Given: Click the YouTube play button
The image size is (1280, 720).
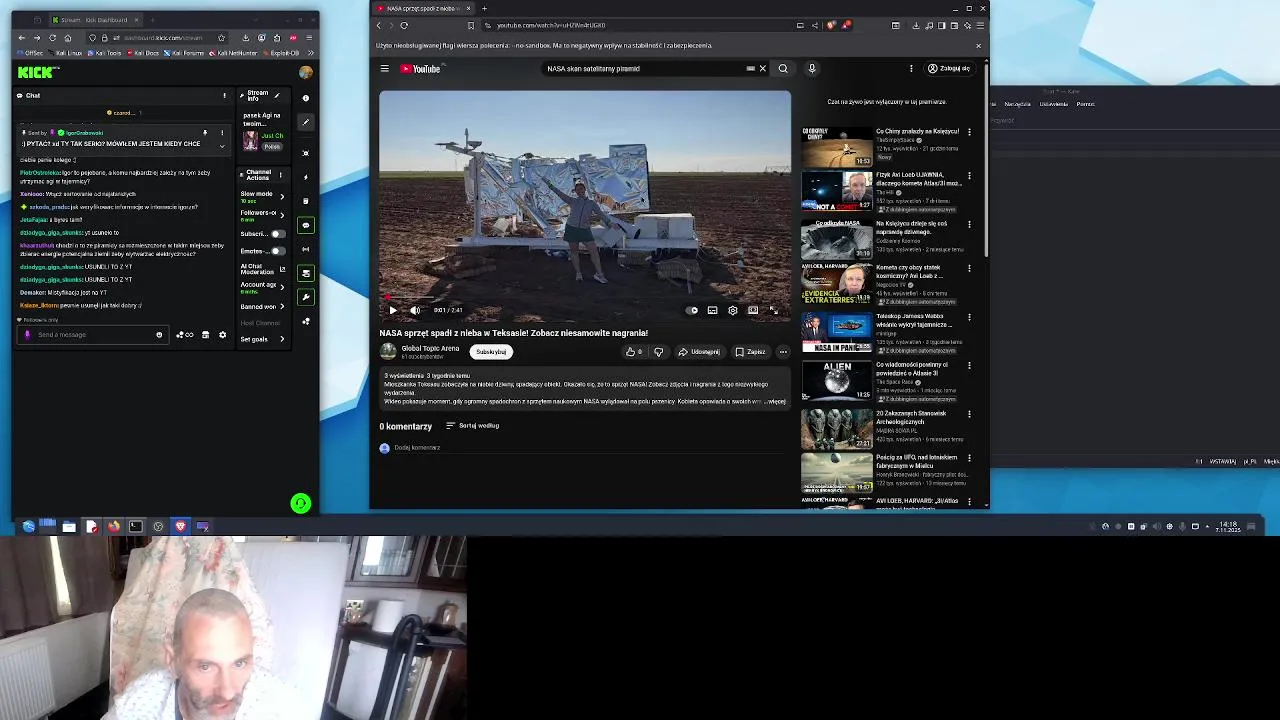Looking at the screenshot, I should pos(392,310).
